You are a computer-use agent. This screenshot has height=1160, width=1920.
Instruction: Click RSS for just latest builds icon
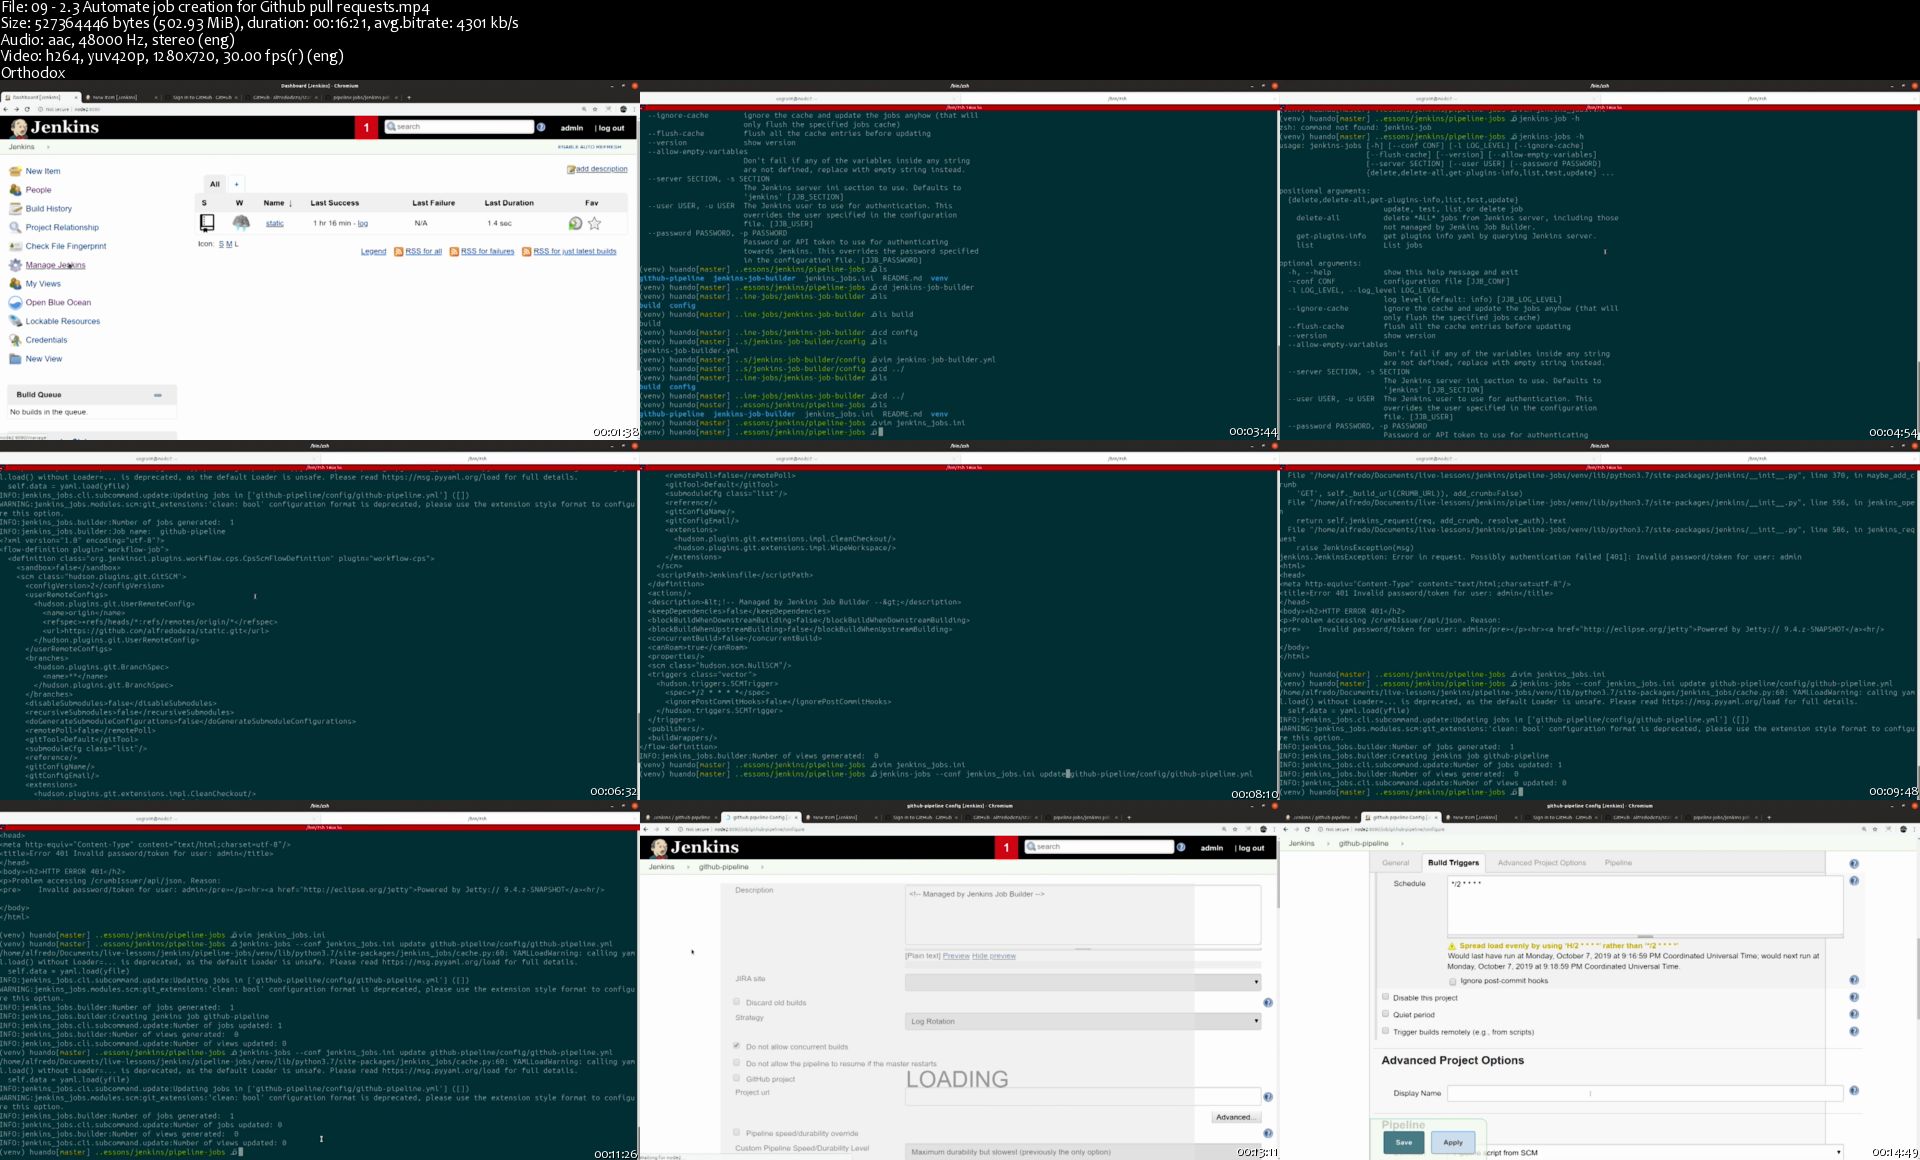[x=526, y=251]
